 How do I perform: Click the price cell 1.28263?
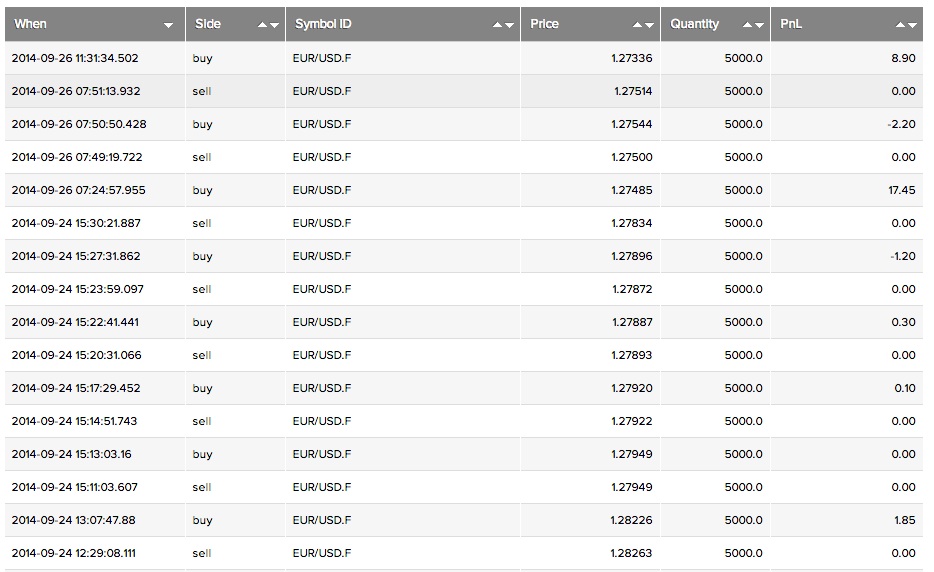(x=631, y=553)
